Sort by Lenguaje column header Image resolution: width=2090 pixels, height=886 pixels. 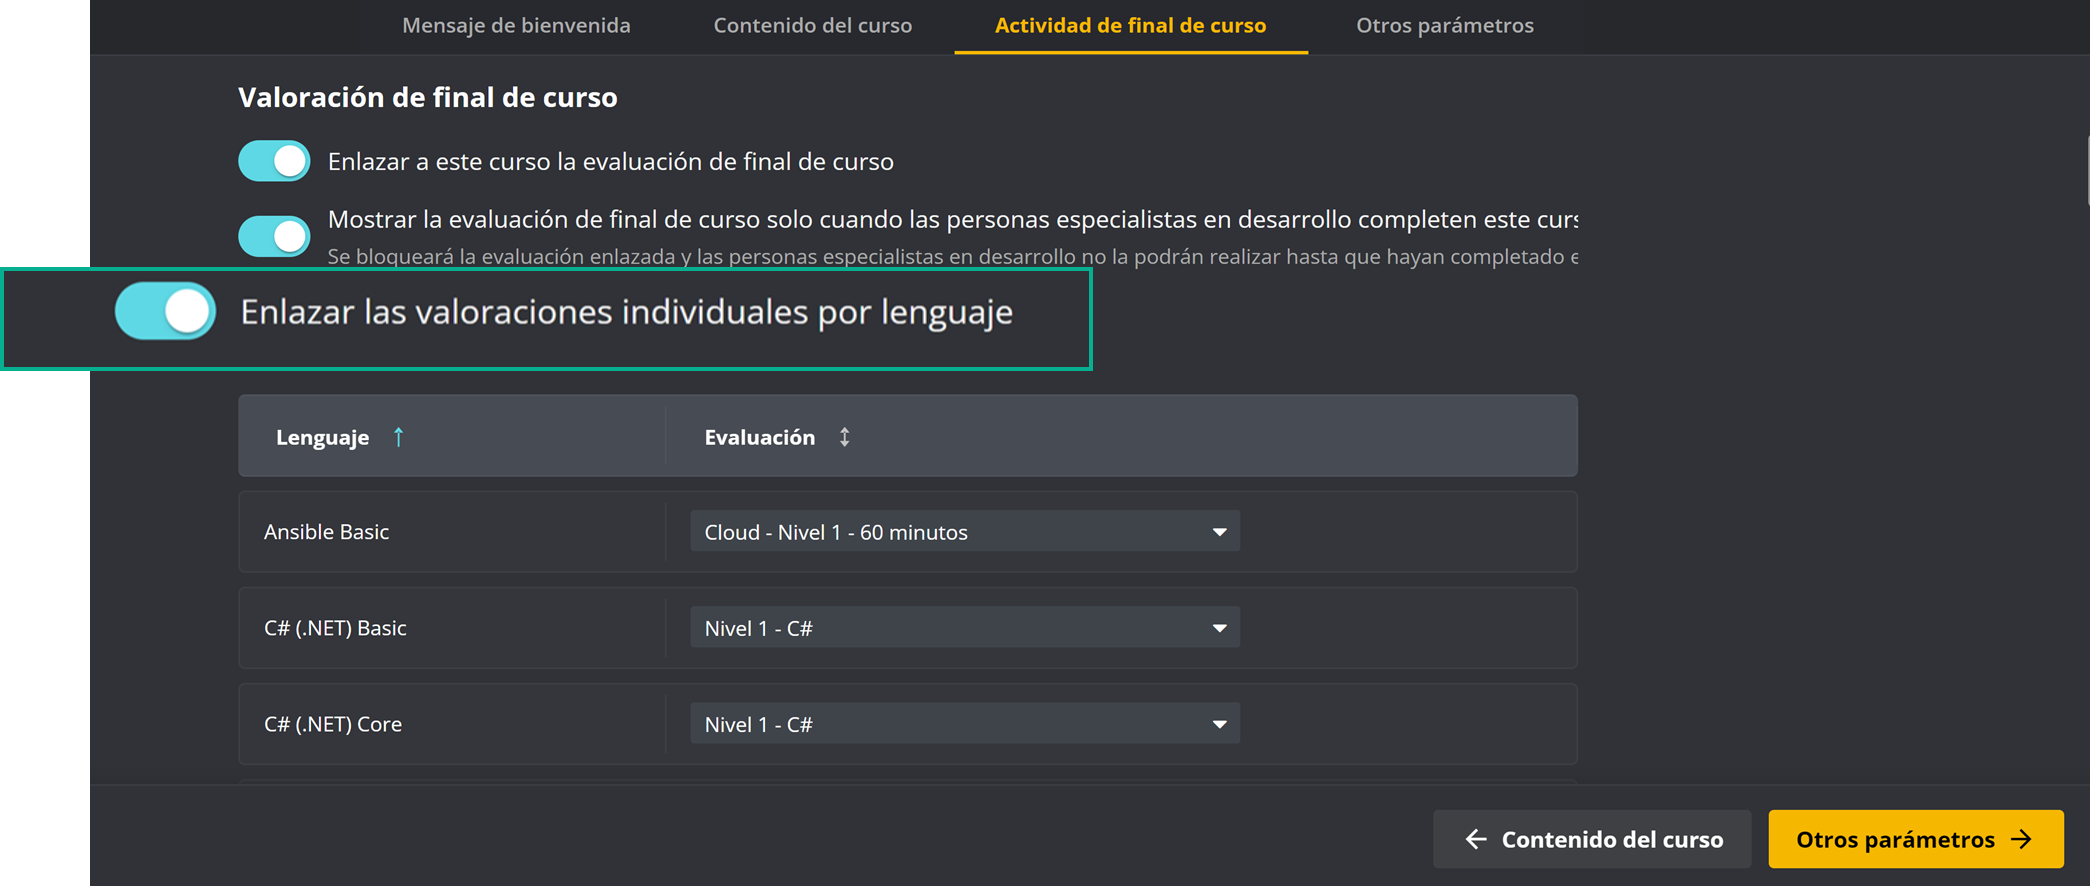click(x=322, y=437)
